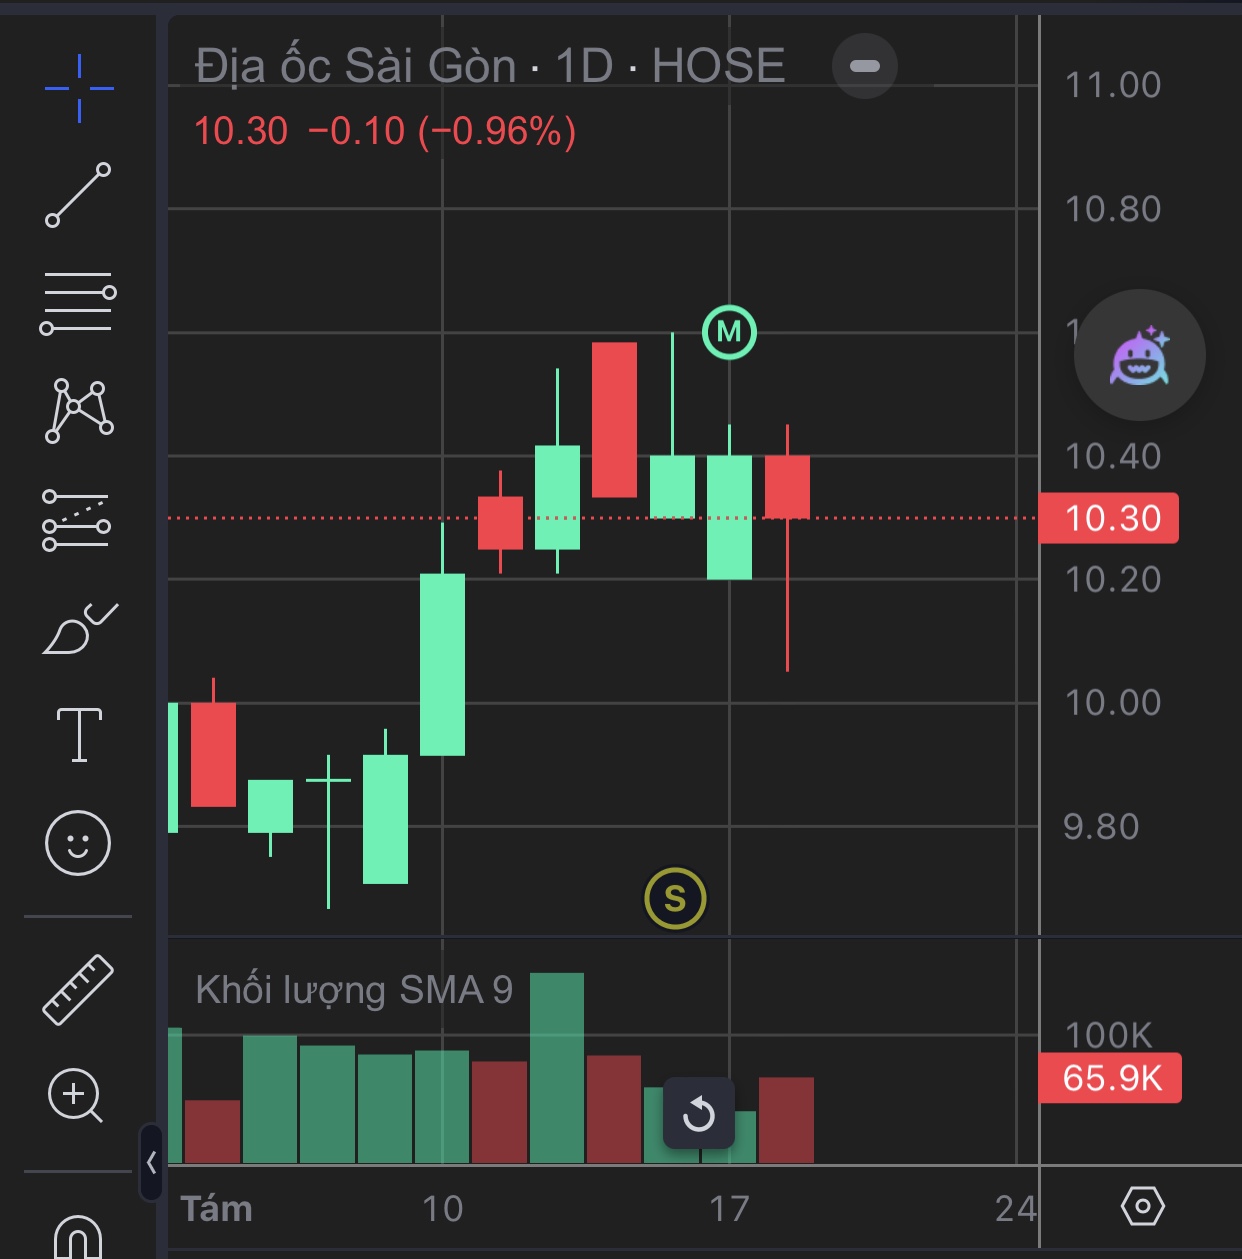Click date 24 on the time axis
The image size is (1242, 1259).
pyautogui.click(x=1015, y=1209)
